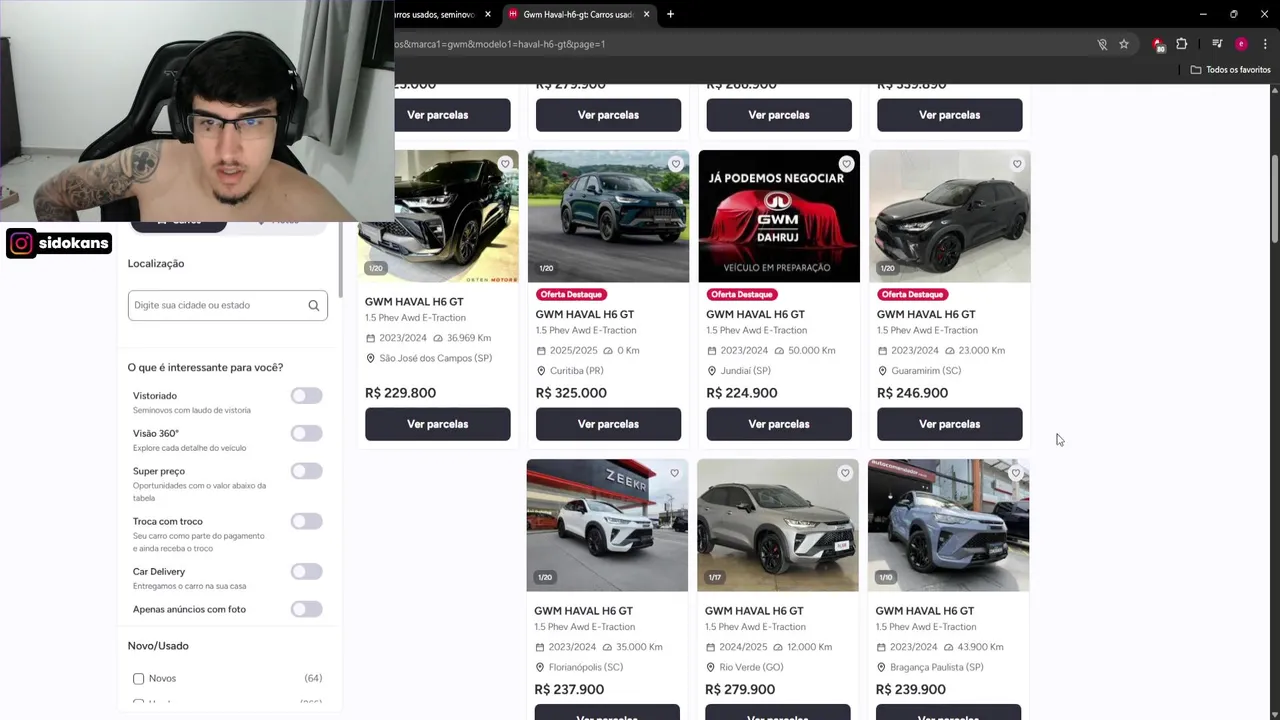Enable Apenas anúncios com foto switch

(307, 609)
